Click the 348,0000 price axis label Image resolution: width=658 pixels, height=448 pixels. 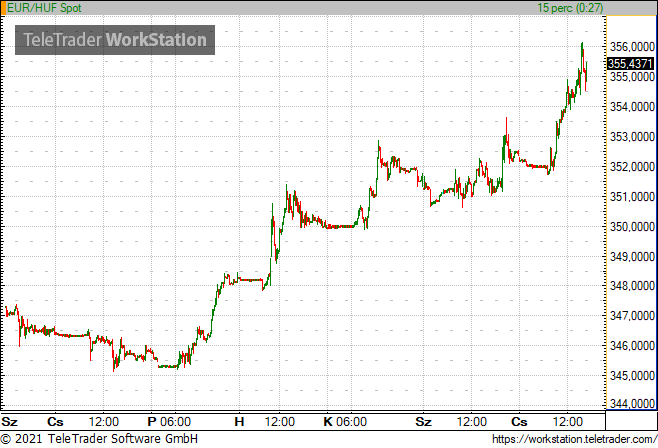(x=632, y=286)
